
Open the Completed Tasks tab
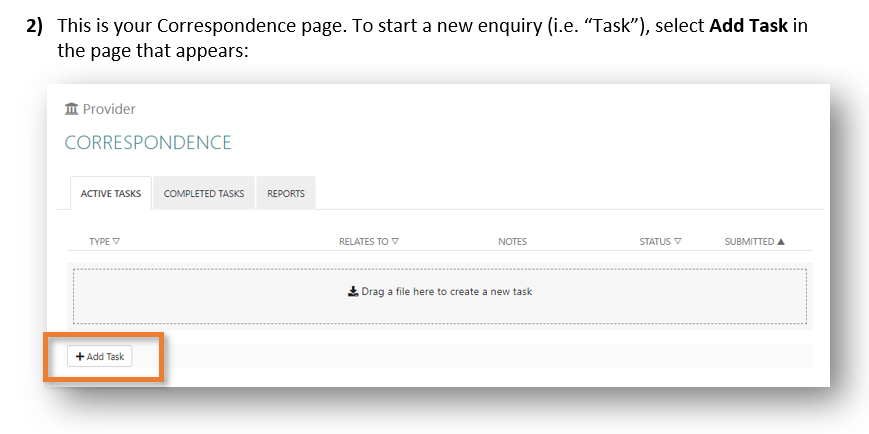(x=204, y=194)
